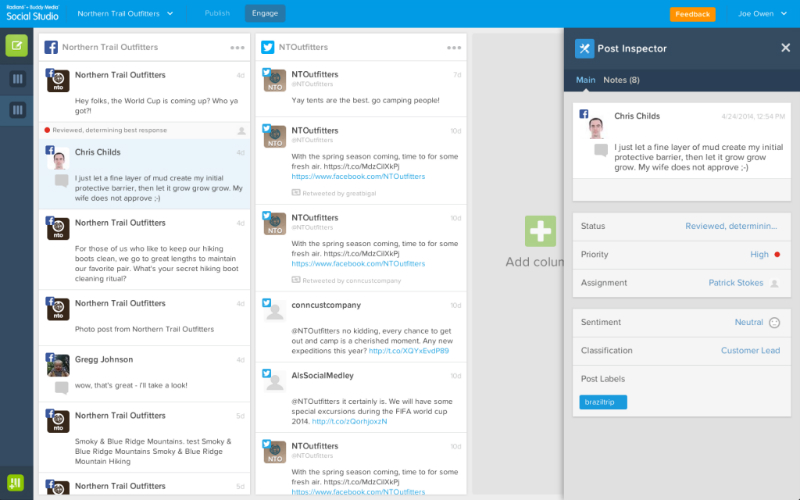800x500 pixels.
Task: Switch to the Engage tab
Action: [x=265, y=13]
